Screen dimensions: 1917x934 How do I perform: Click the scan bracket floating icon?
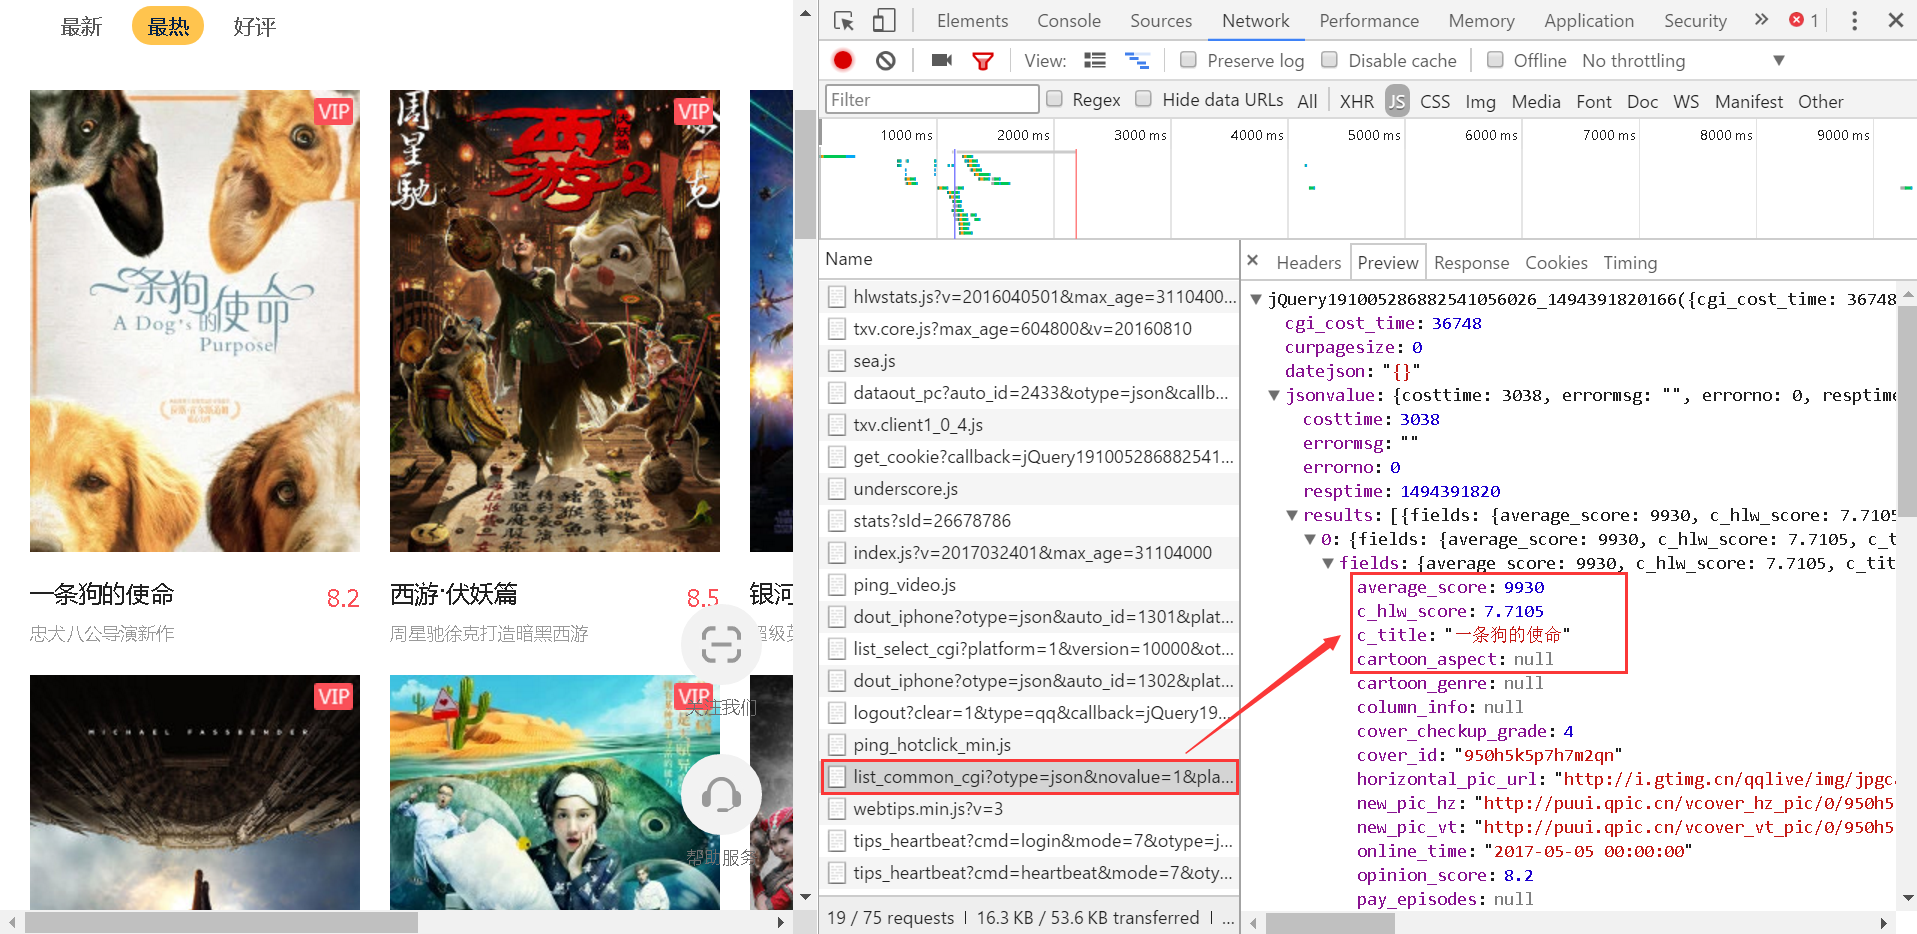(721, 645)
